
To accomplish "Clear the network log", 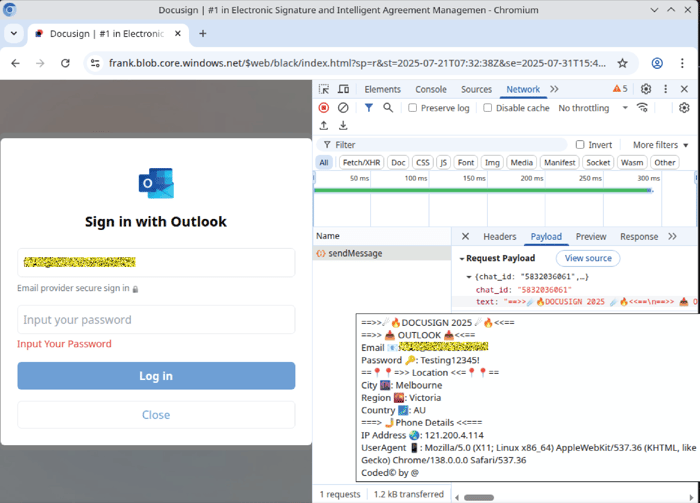I will (343, 108).
